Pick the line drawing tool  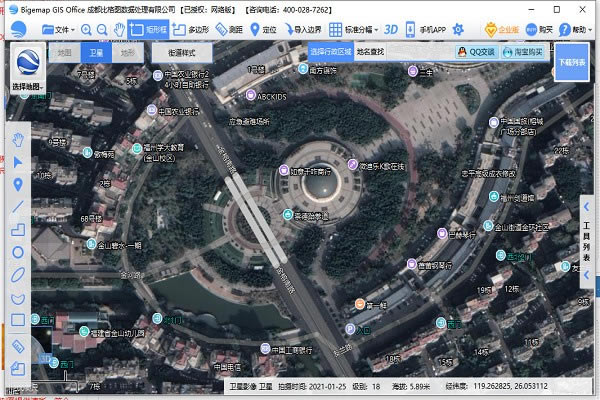[x=17, y=207]
